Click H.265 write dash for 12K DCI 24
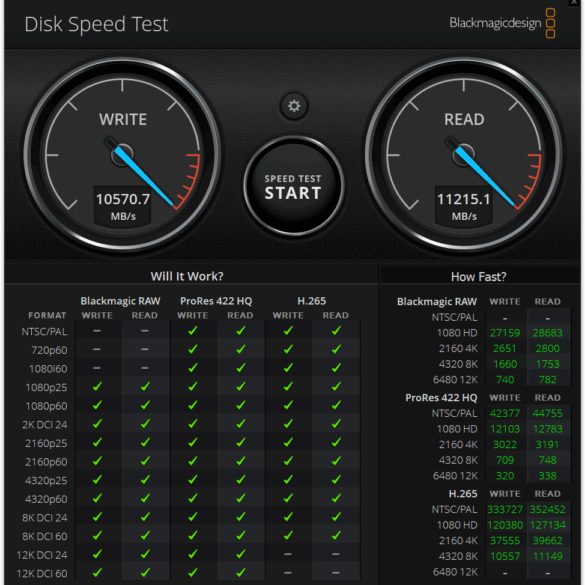This screenshot has height=585, width=585. point(288,554)
